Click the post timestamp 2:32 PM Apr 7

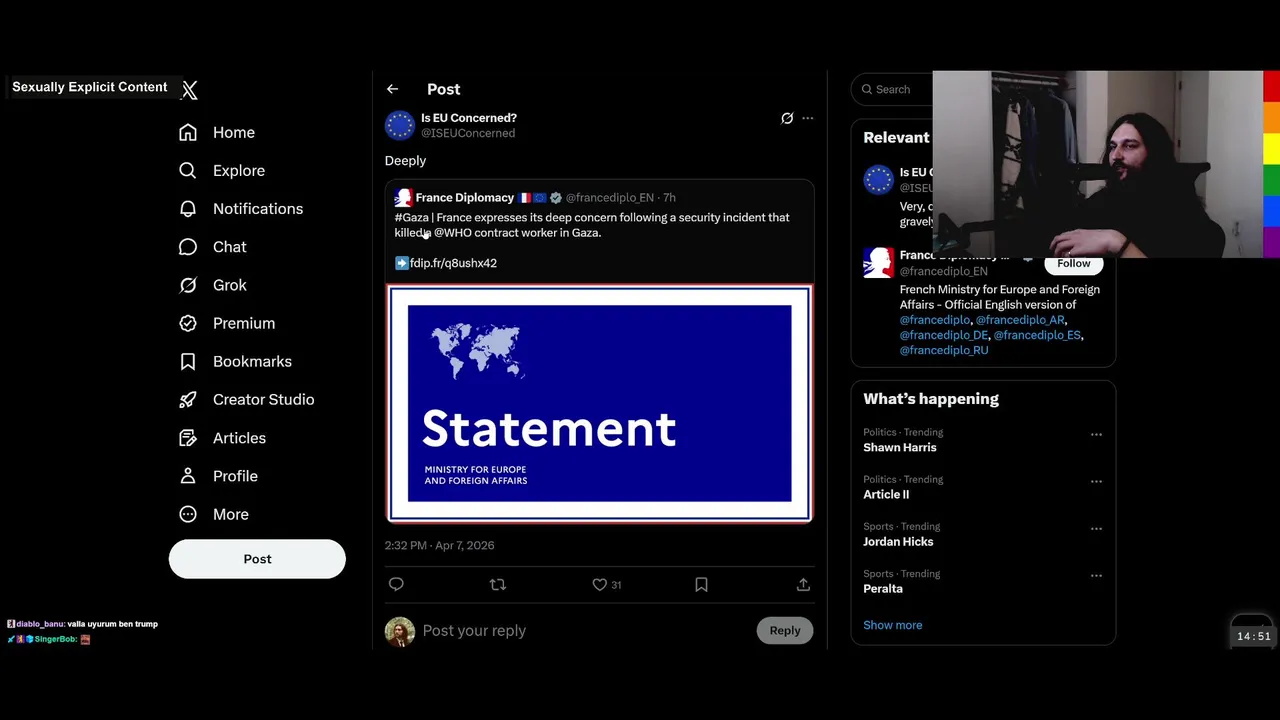(x=440, y=546)
